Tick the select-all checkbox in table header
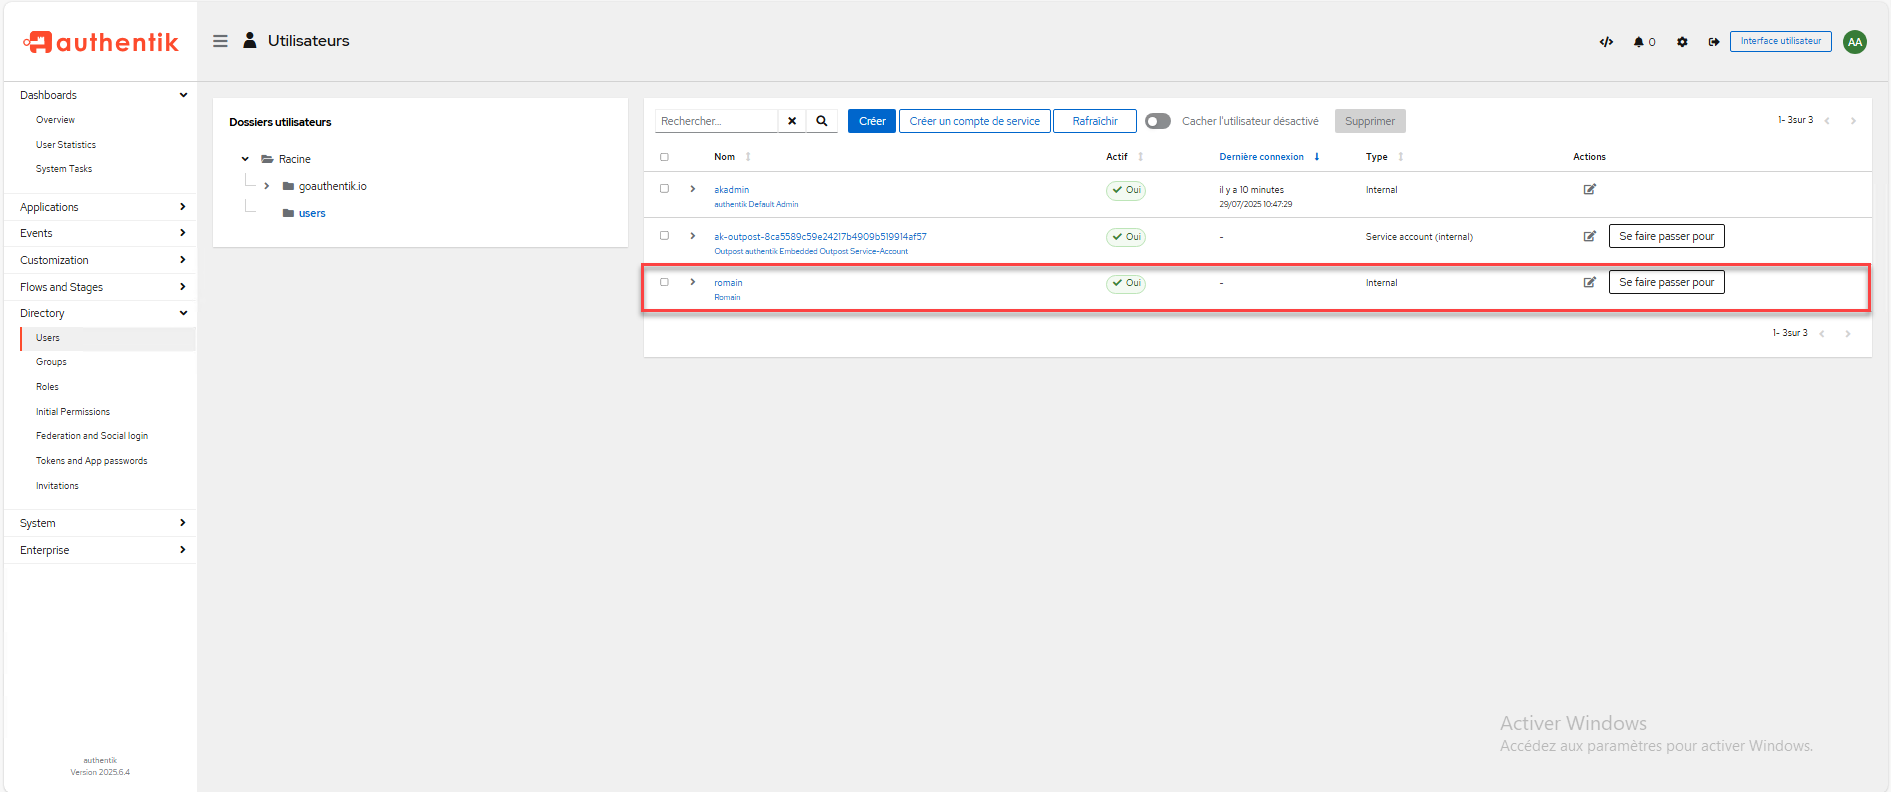This screenshot has width=1891, height=792. 664,157
